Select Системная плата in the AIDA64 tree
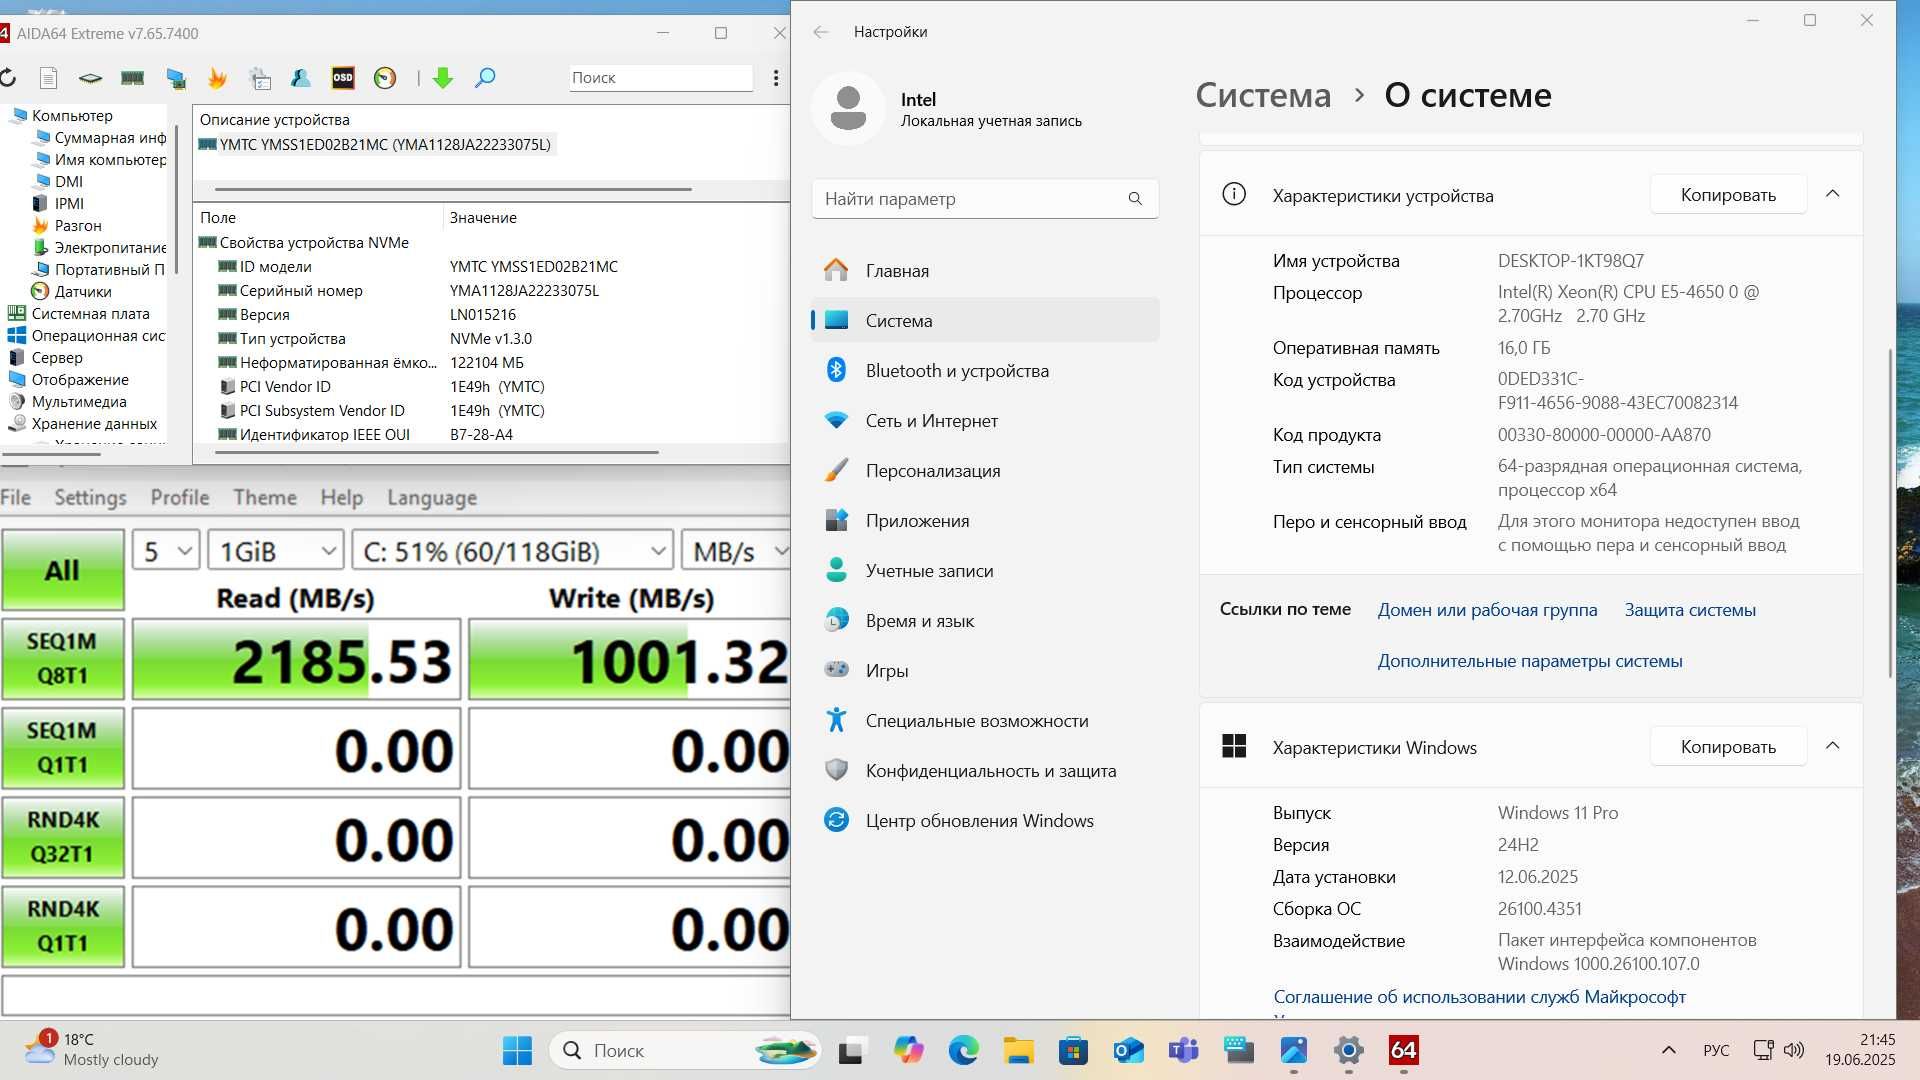The height and width of the screenshot is (1080, 1920). coord(90,314)
